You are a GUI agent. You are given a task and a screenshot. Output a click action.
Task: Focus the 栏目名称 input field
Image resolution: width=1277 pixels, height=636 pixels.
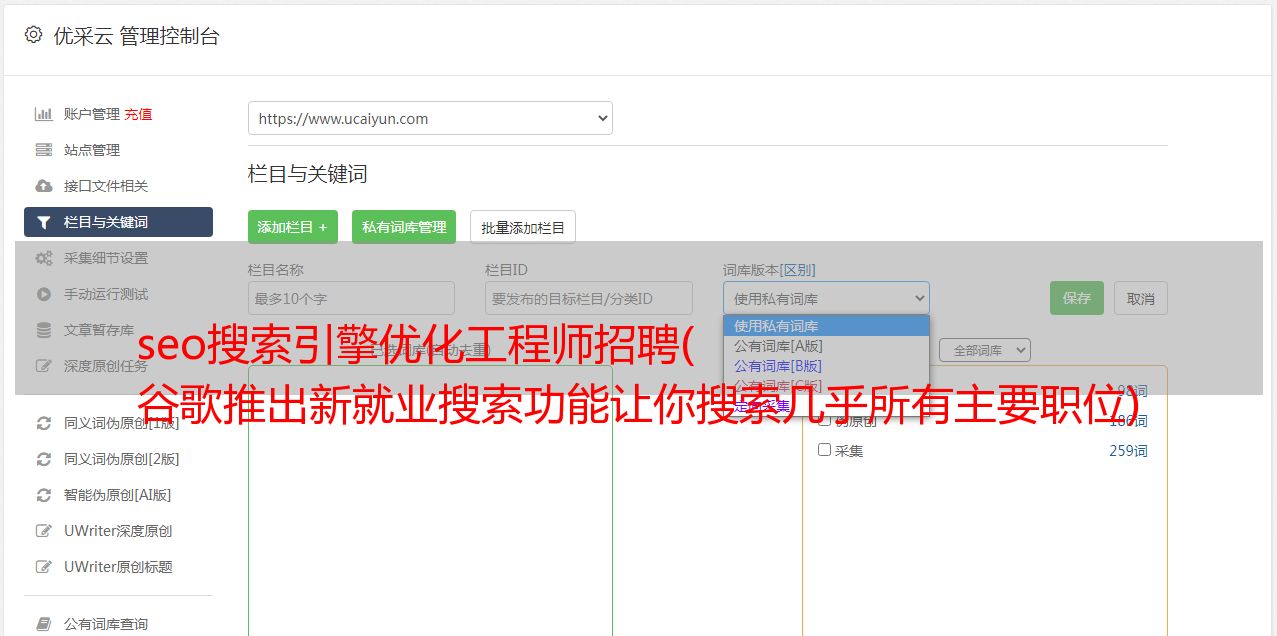pos(351,298)
